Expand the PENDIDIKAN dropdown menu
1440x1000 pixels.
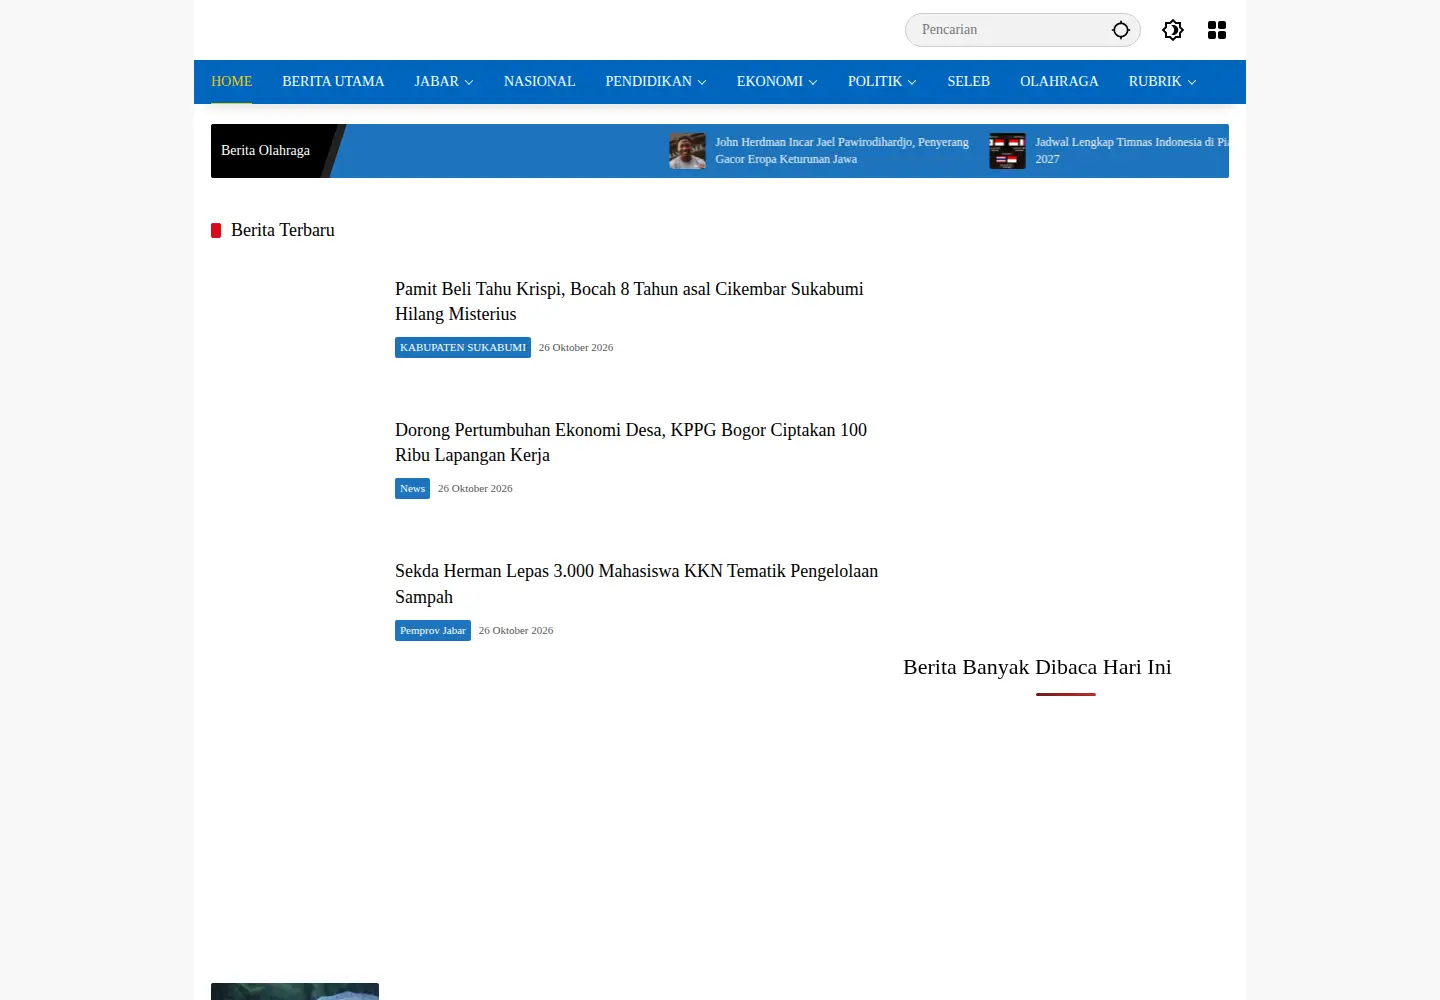[656, 81]
